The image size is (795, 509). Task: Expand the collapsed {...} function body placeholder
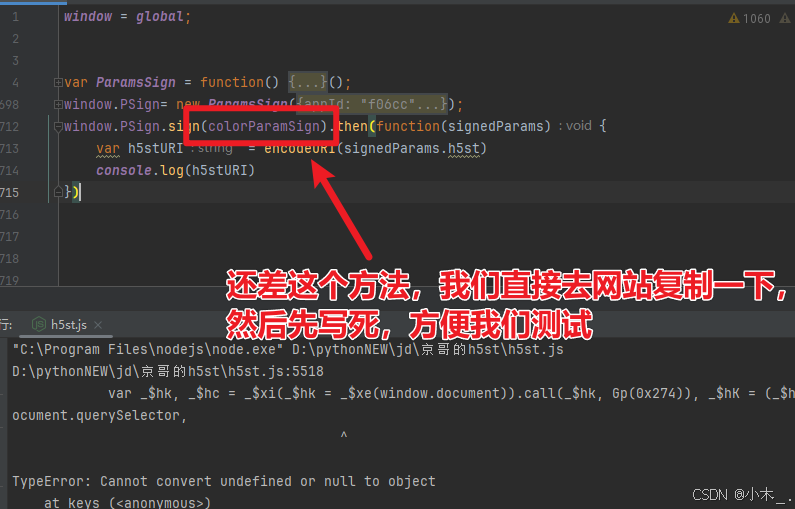(308, 82)
